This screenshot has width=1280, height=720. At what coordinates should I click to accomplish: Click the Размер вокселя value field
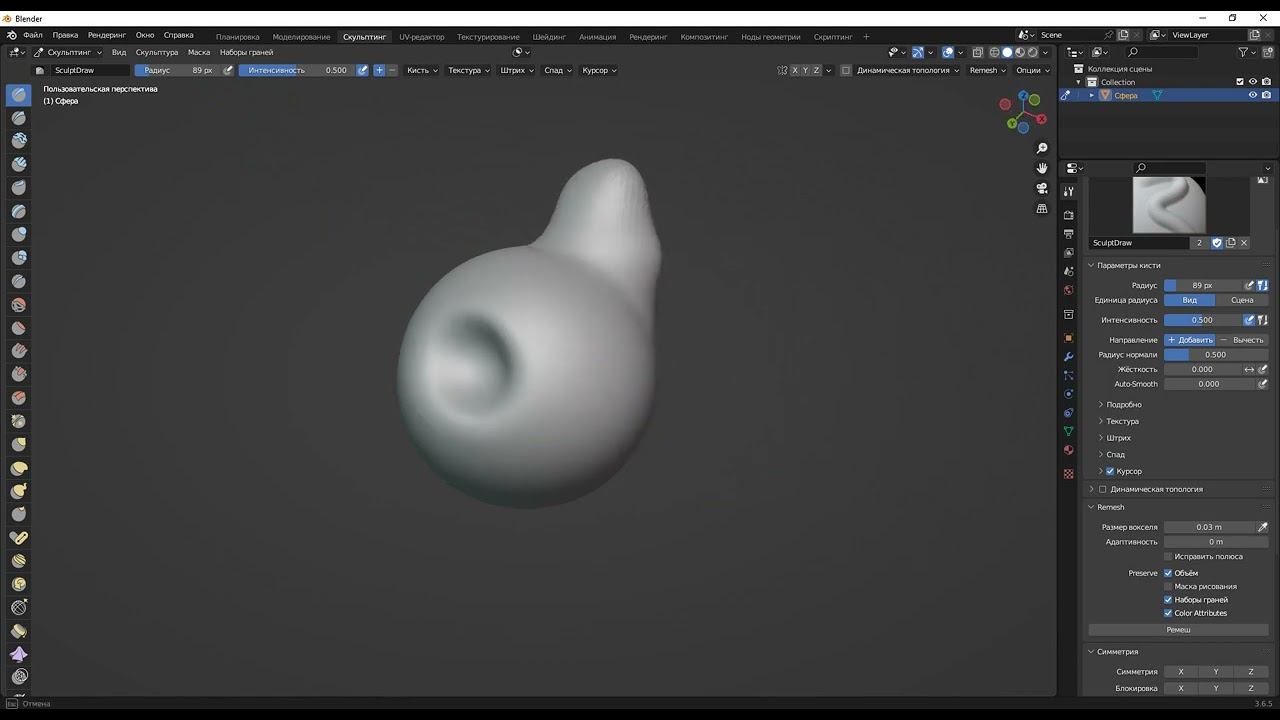pos(1209,527)
